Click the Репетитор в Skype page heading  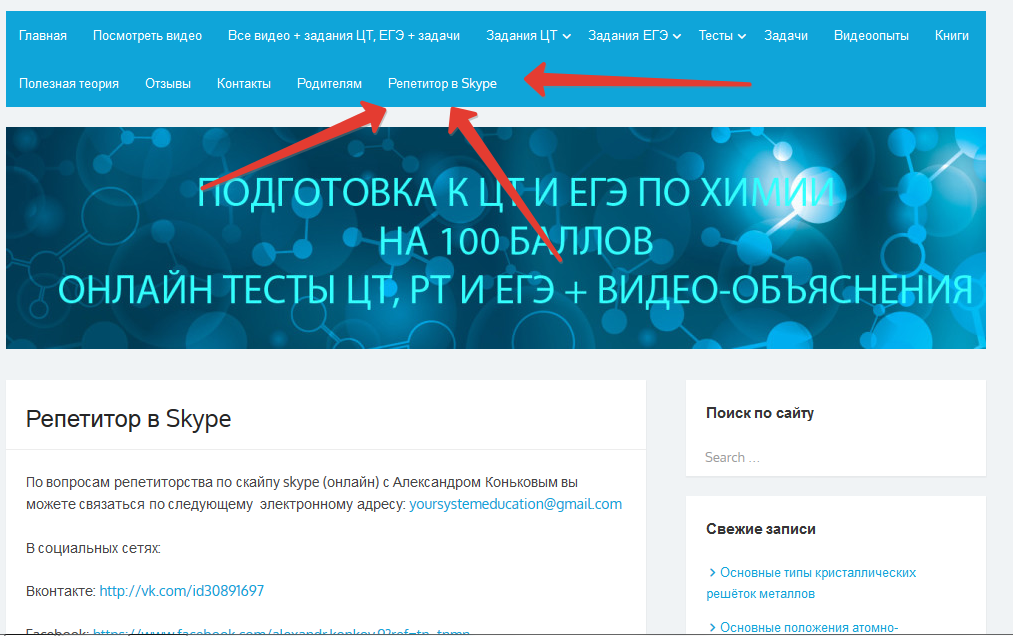[x=129, y=419]
